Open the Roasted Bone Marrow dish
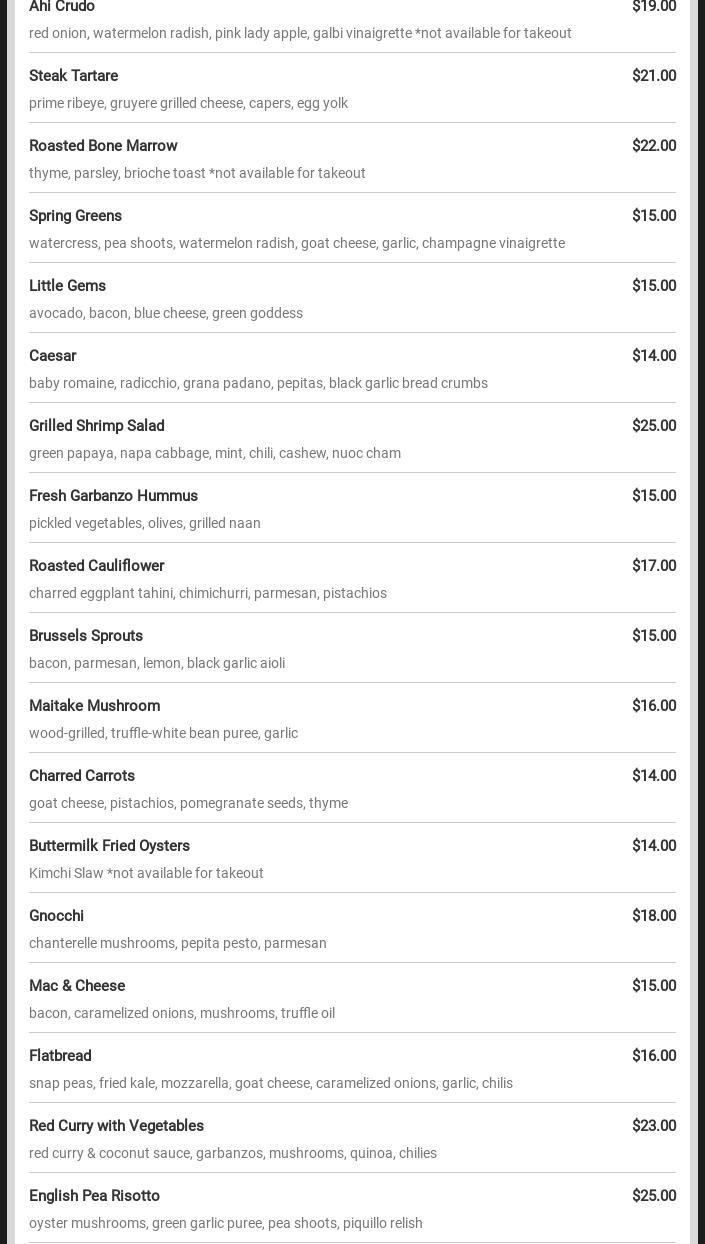This screenshot has width=705, height=1244. click(x=103, y=146)
